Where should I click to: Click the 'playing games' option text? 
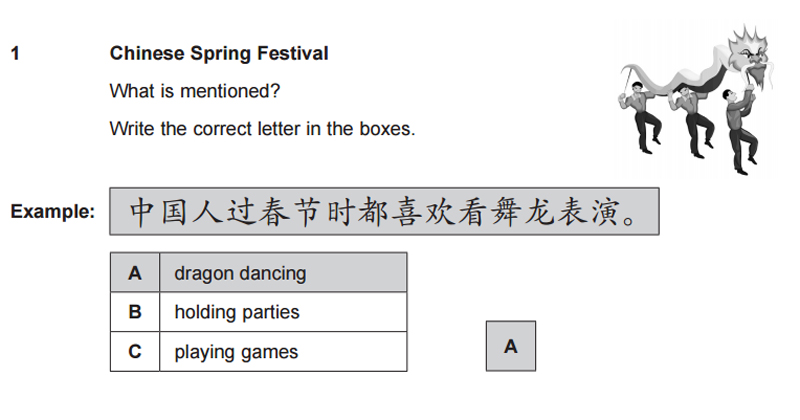[x=236, y=352]
